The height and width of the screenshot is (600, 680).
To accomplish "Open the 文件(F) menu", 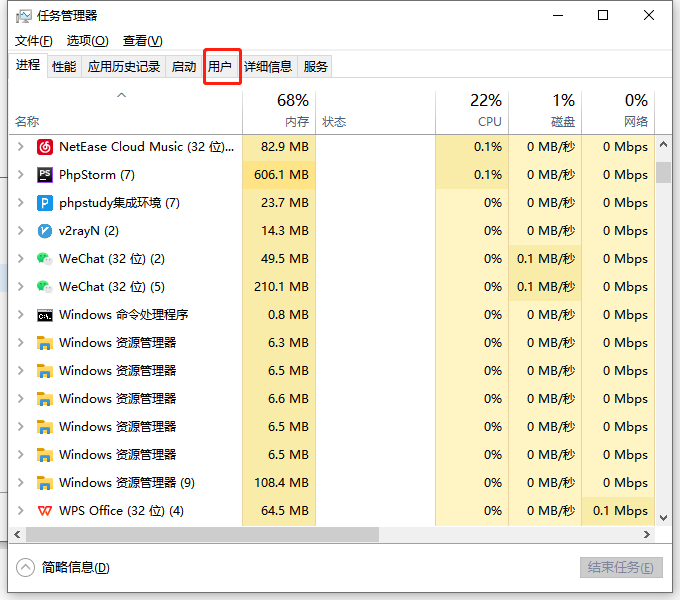I will [34, 41].
